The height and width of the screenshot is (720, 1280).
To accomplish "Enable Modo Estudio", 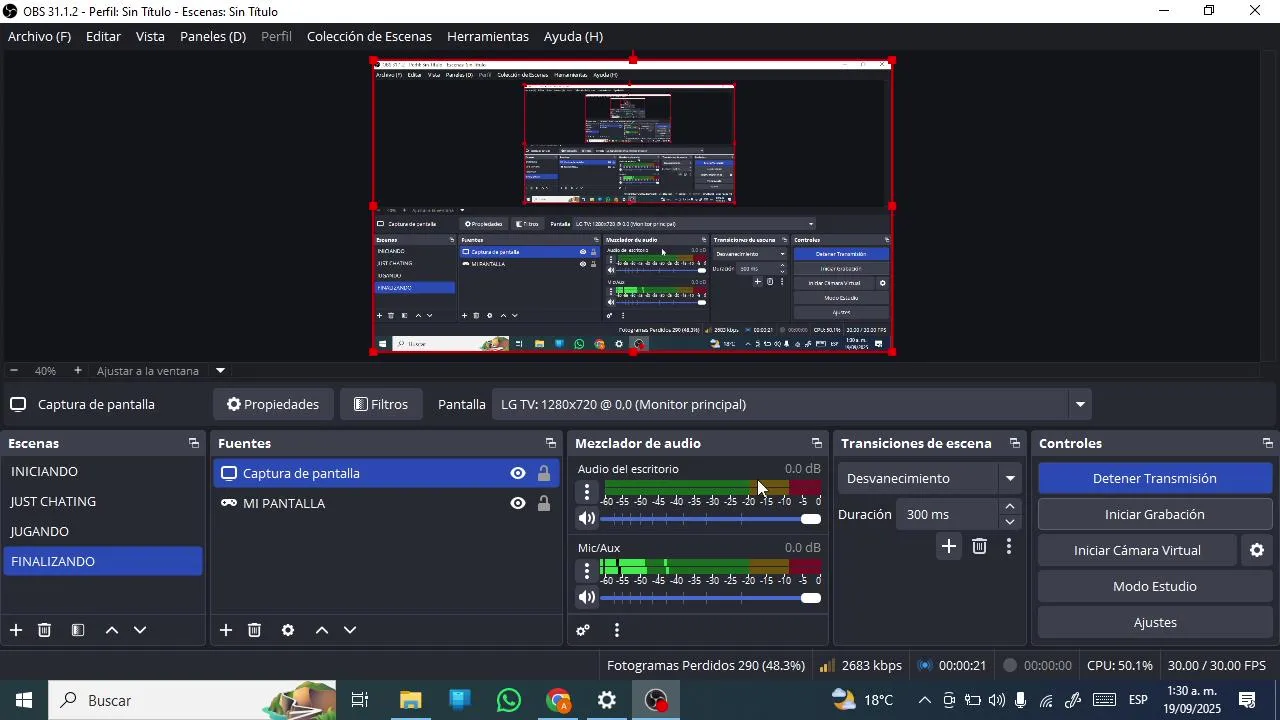I will click(x=1155, y=586).
